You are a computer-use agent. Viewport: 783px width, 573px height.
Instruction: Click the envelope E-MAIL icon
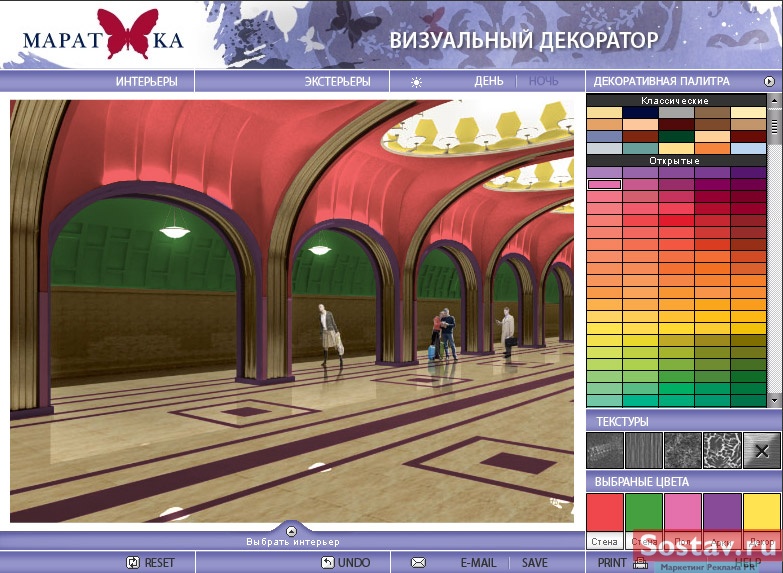[x=418, y=563]
